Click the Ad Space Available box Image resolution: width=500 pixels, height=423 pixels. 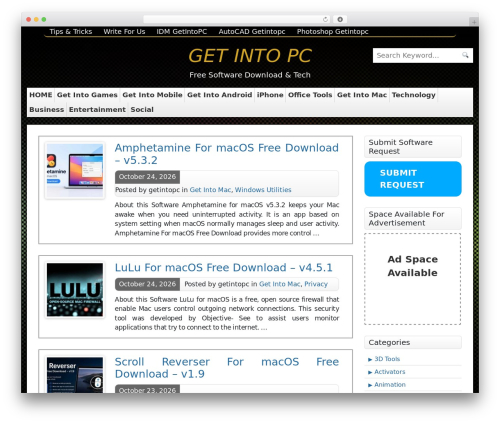(413, 279)
